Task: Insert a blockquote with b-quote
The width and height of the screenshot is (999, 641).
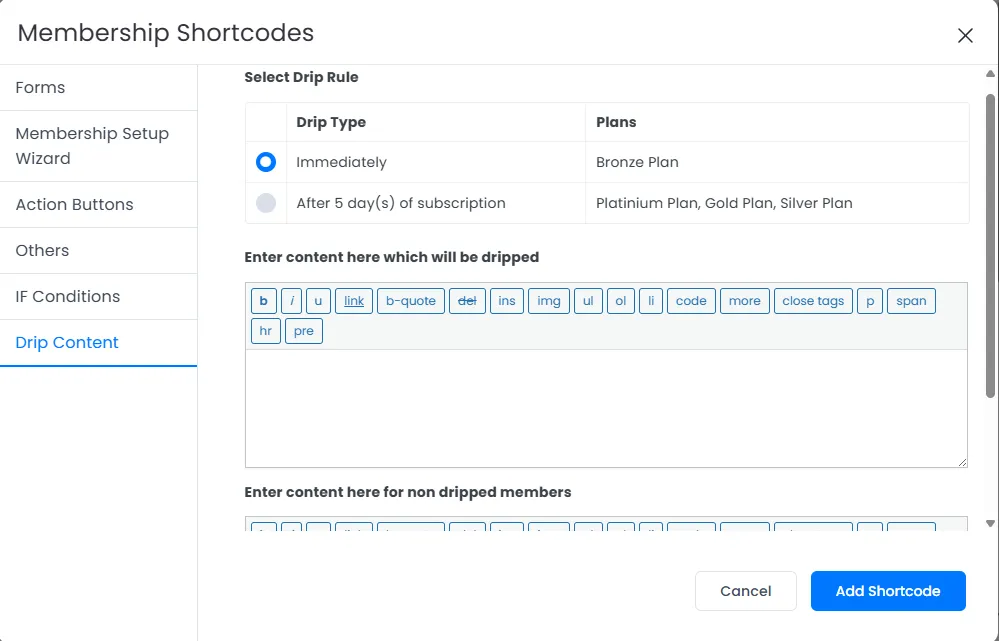Action: pos(410,300)
